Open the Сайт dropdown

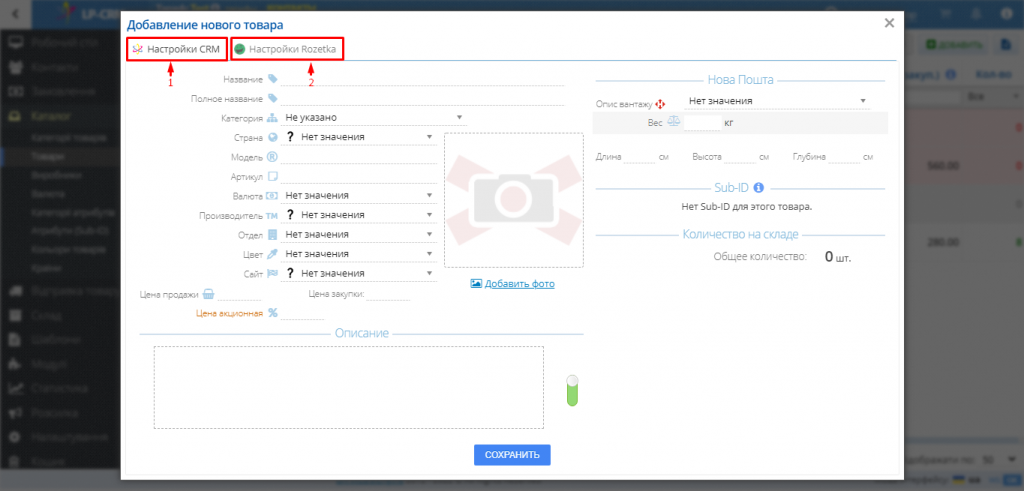pyautogui.click(x=359, y=273)
